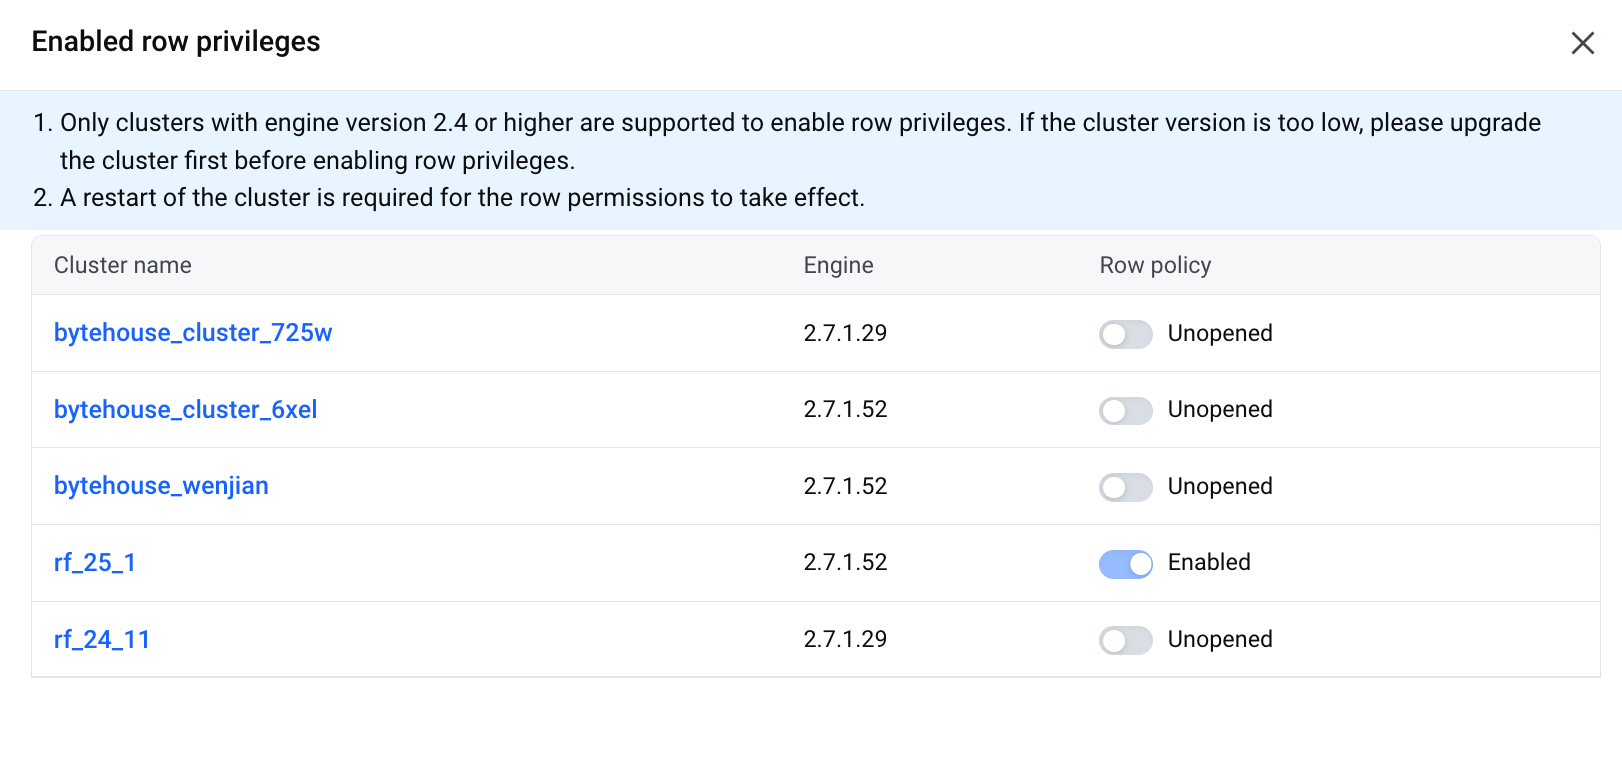Open the bytehouse_cluster_725w cluster link

coord(193,333)
